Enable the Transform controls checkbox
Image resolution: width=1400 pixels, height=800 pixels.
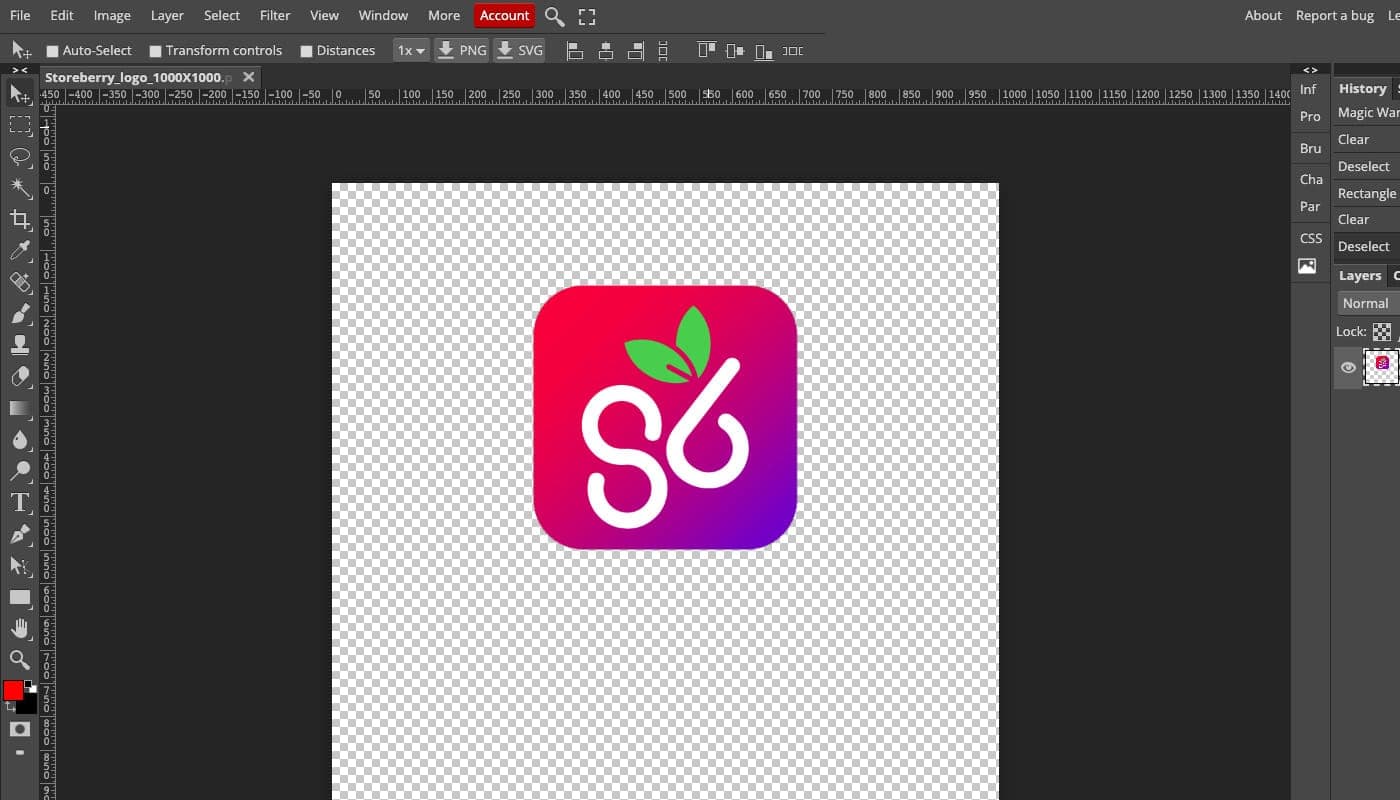point(155,51)
